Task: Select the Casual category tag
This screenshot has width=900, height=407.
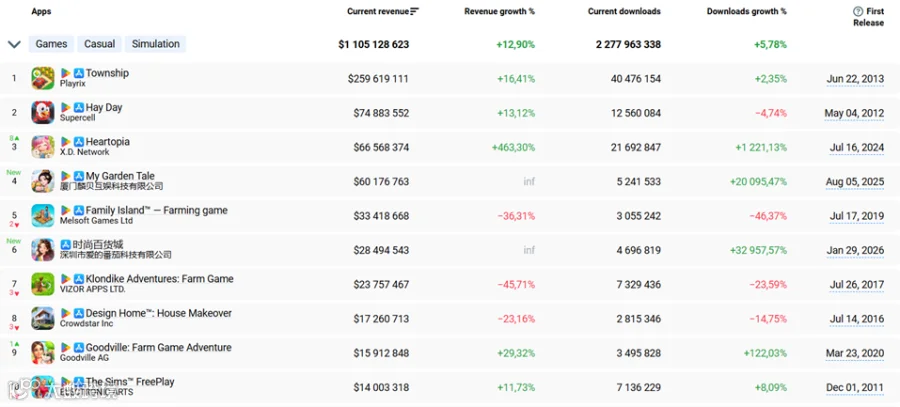Action: click(x=99, y=44)
